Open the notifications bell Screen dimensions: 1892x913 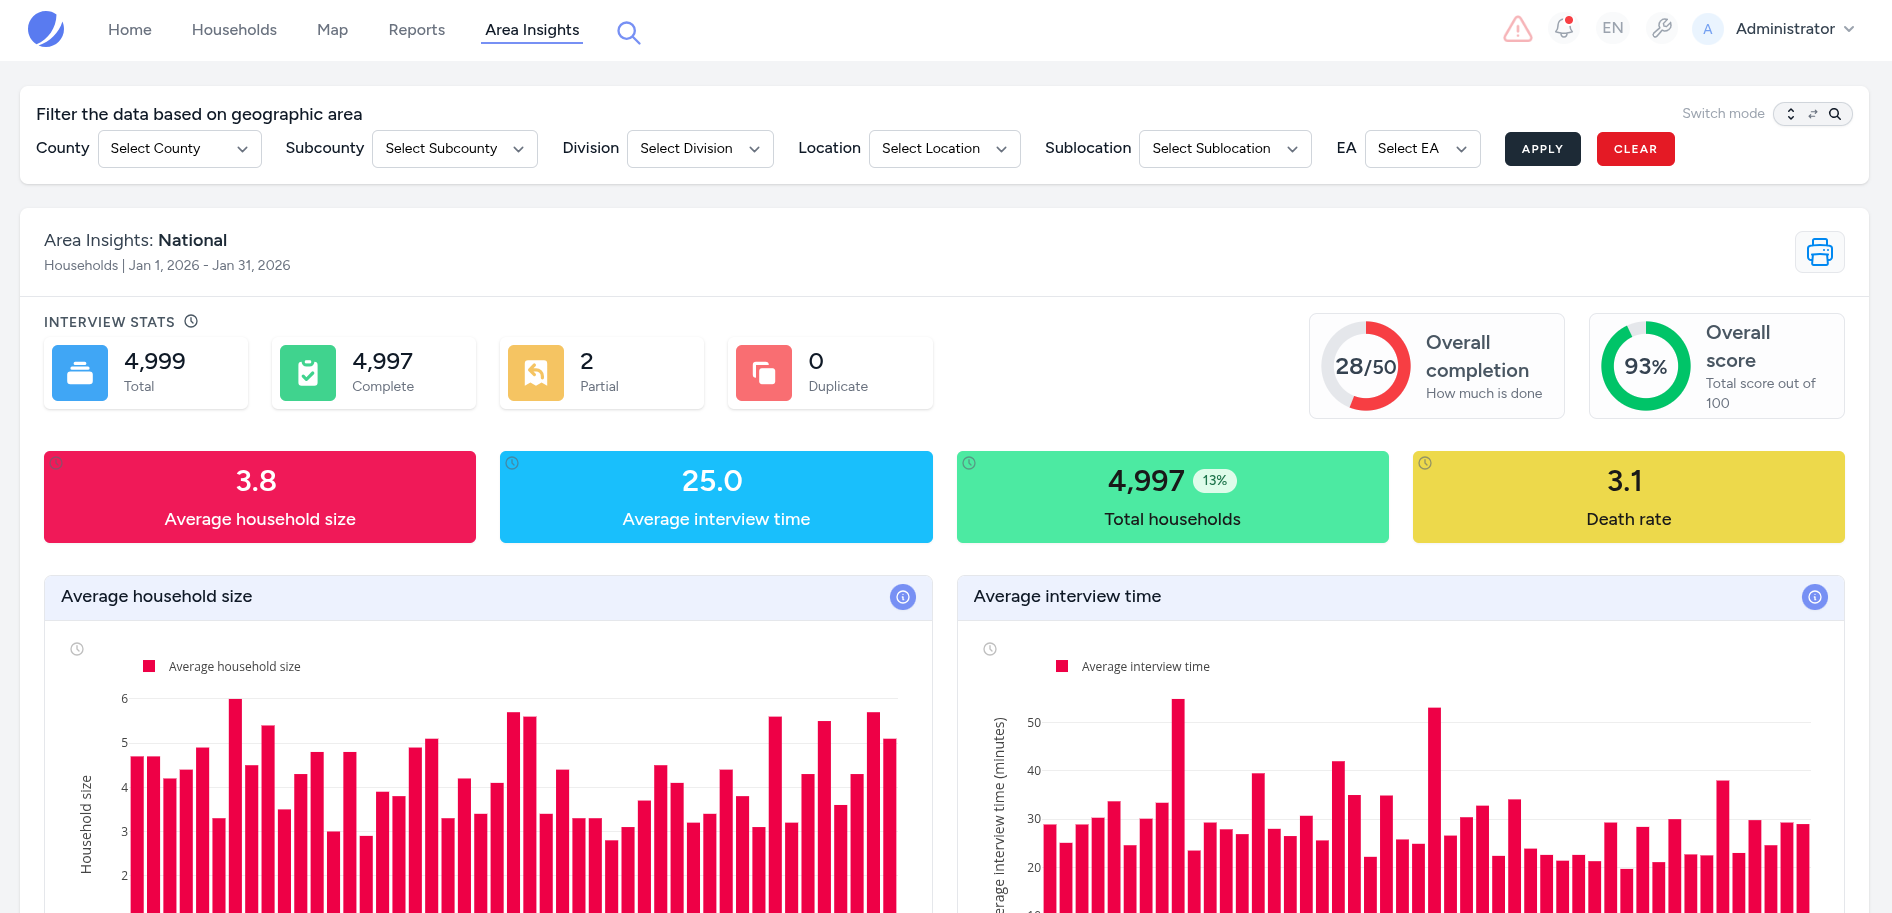click(1564, 29)
